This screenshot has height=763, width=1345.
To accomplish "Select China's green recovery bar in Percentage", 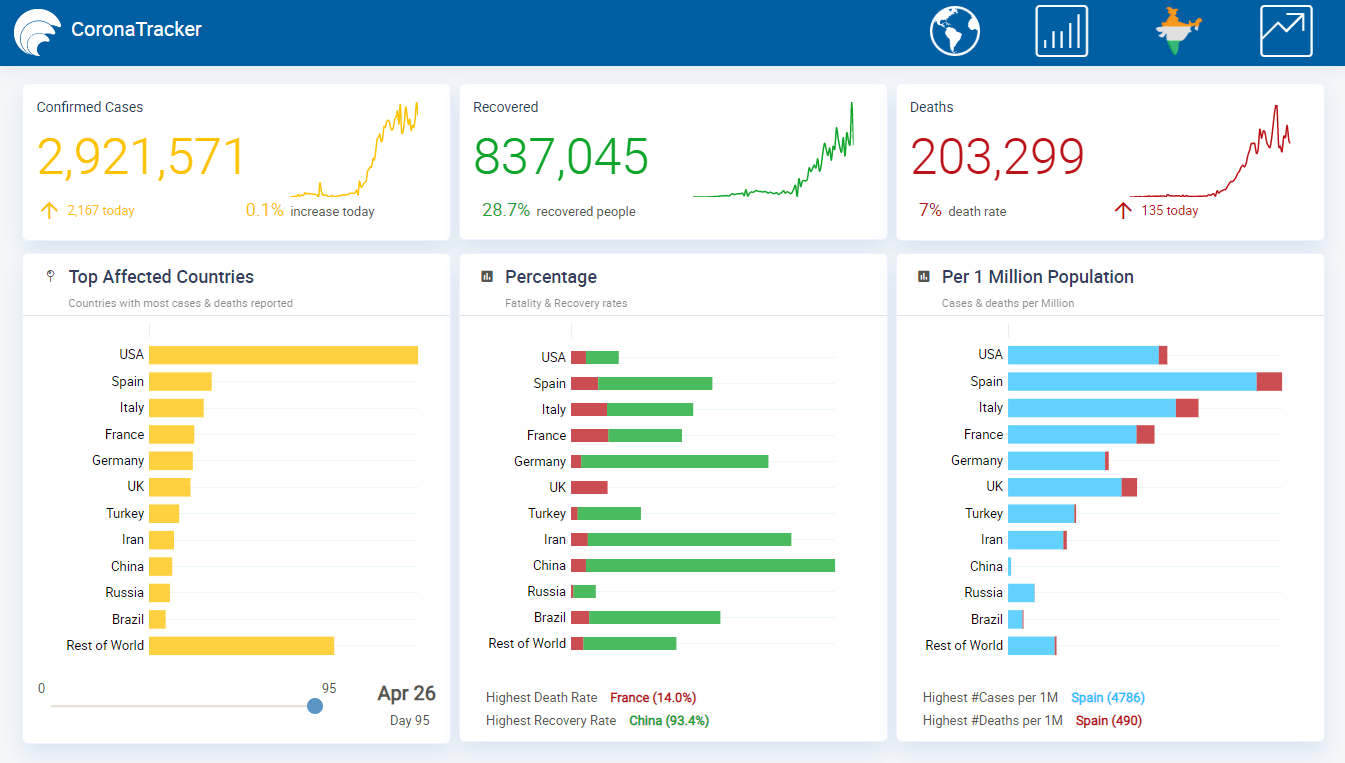I will tap(710, 566).
